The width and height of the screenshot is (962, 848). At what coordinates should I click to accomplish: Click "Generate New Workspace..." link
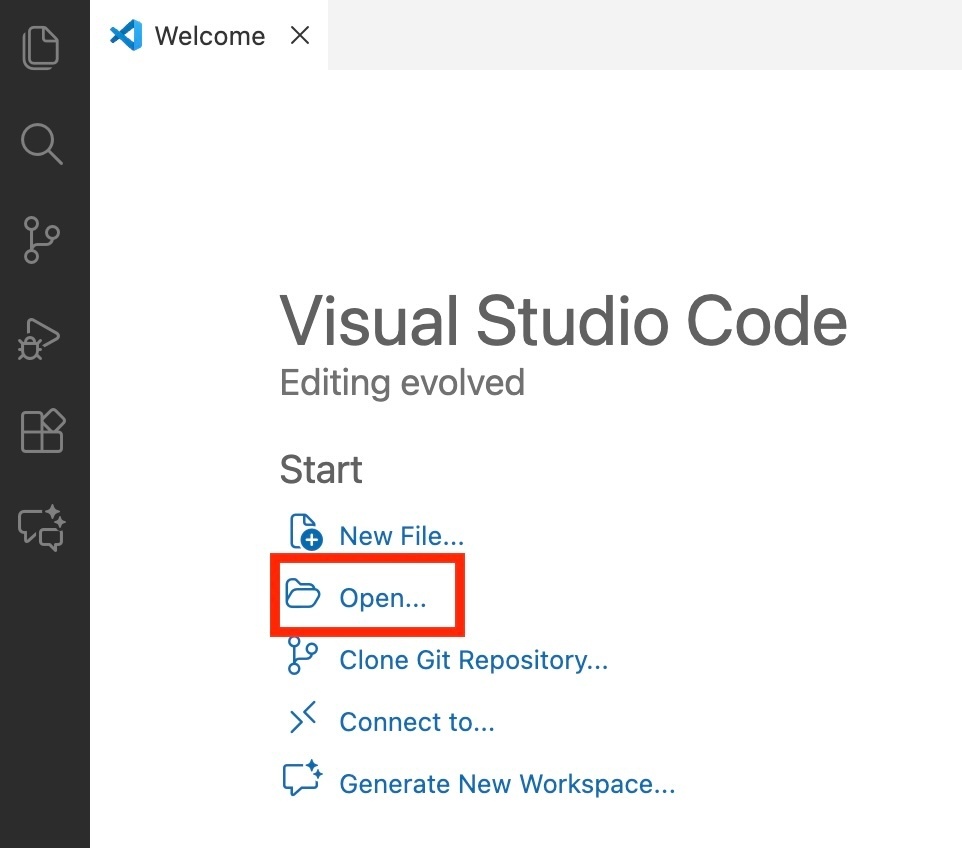pos(507,784)
